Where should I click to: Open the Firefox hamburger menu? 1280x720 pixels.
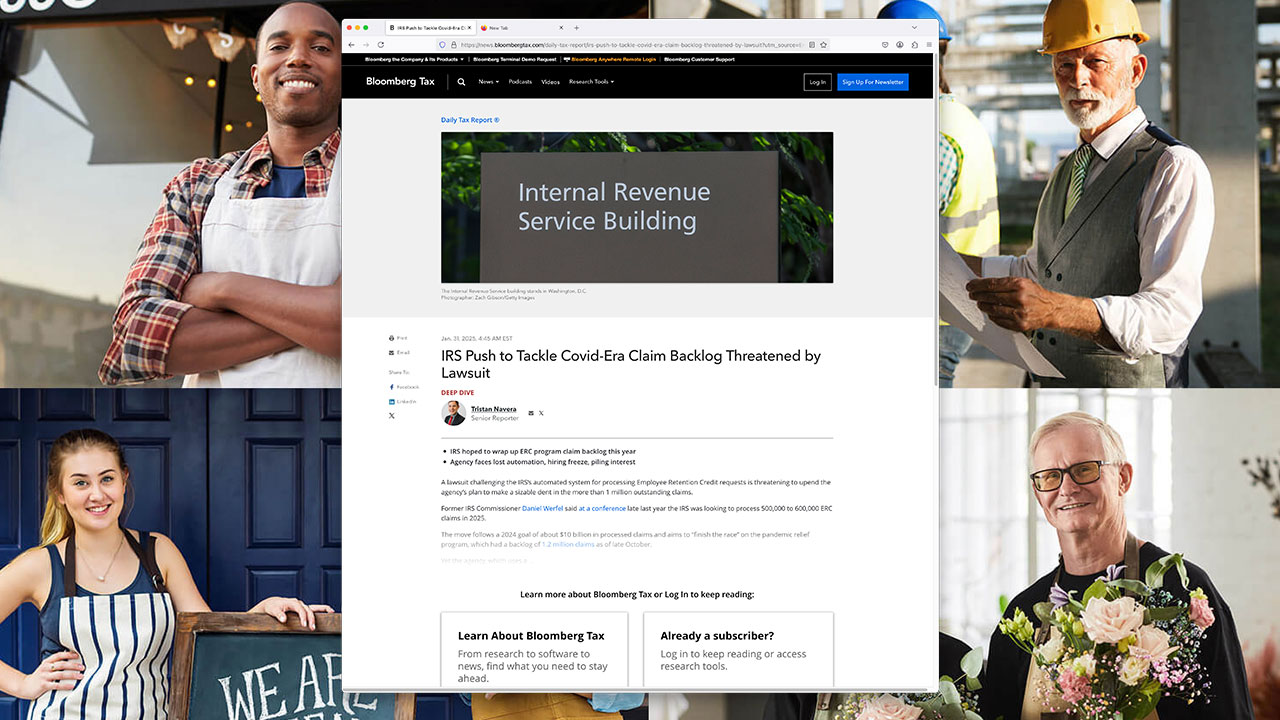tap(929, 45)
